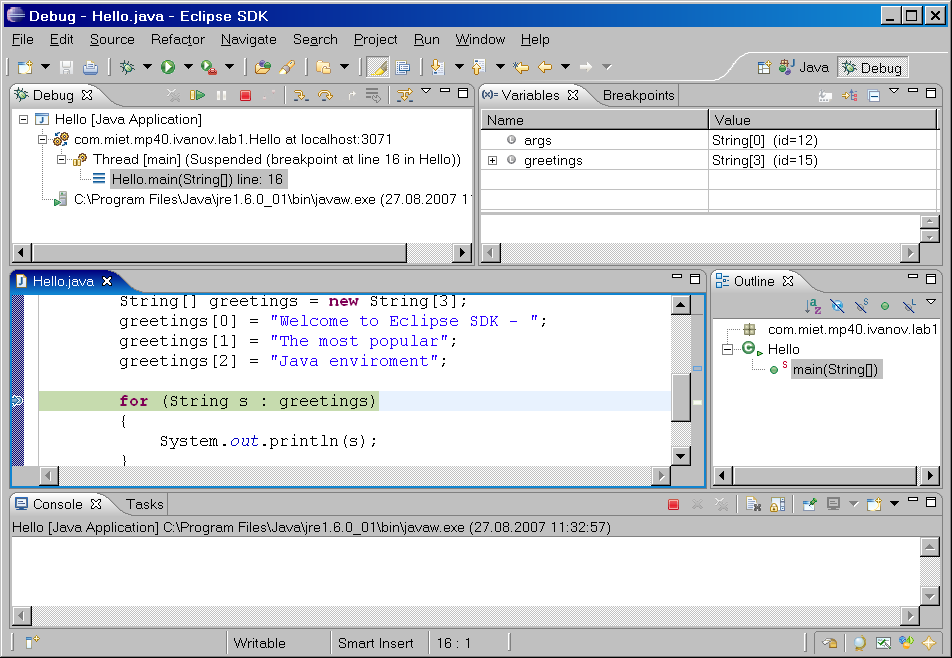952x658 pixels.
Task: Toggle Hide Non-Public Members green dot
Action: point(885,306)
